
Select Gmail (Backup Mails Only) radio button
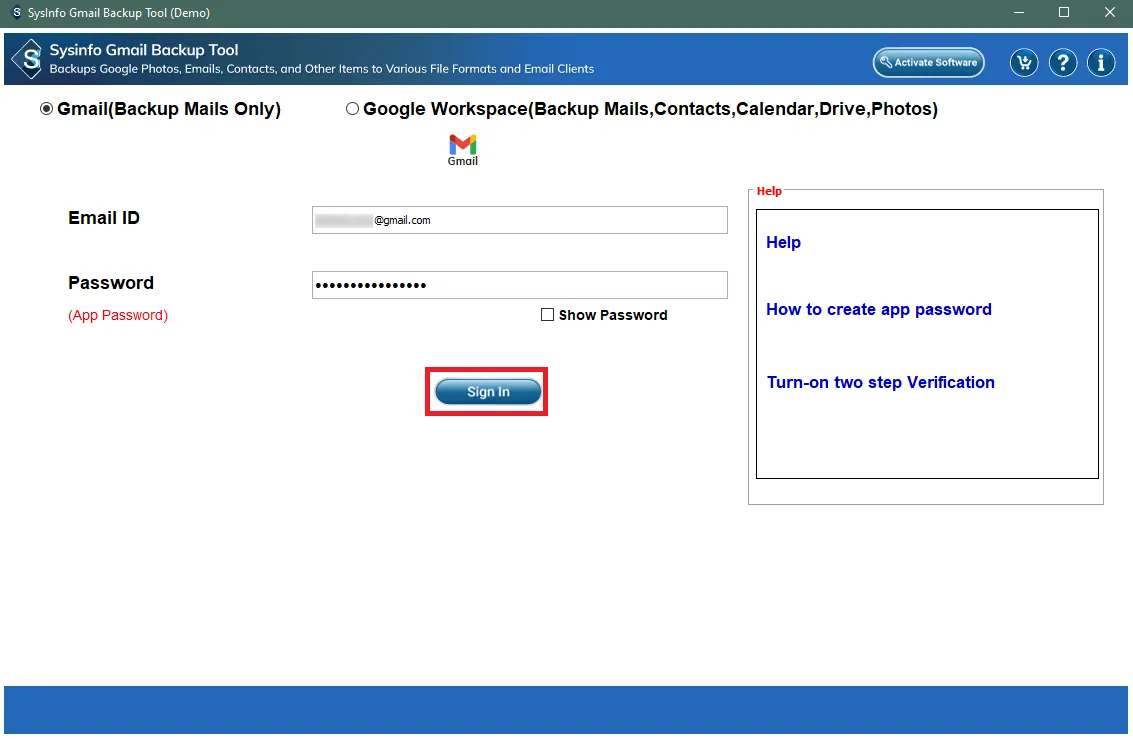(x=46, y=109)
